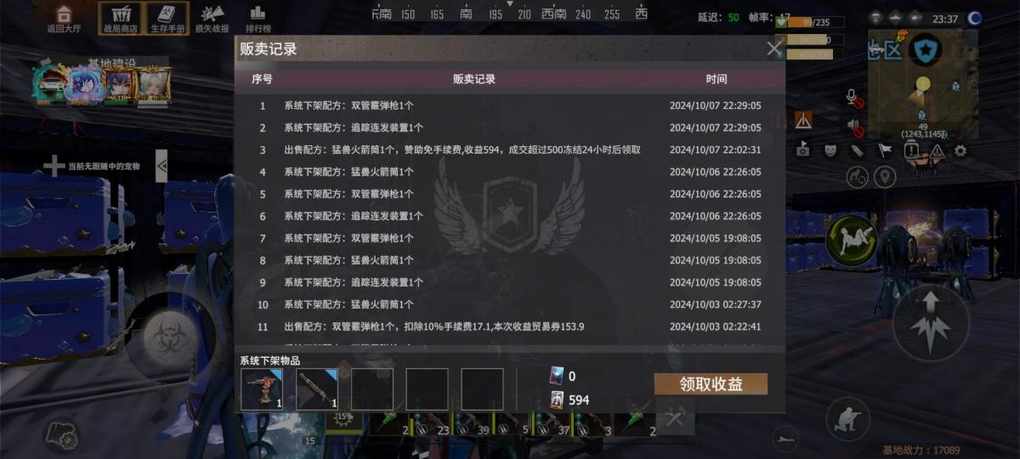Select the first delisted item thumbnail
The image size is (1020, 459).
[262, 389]
